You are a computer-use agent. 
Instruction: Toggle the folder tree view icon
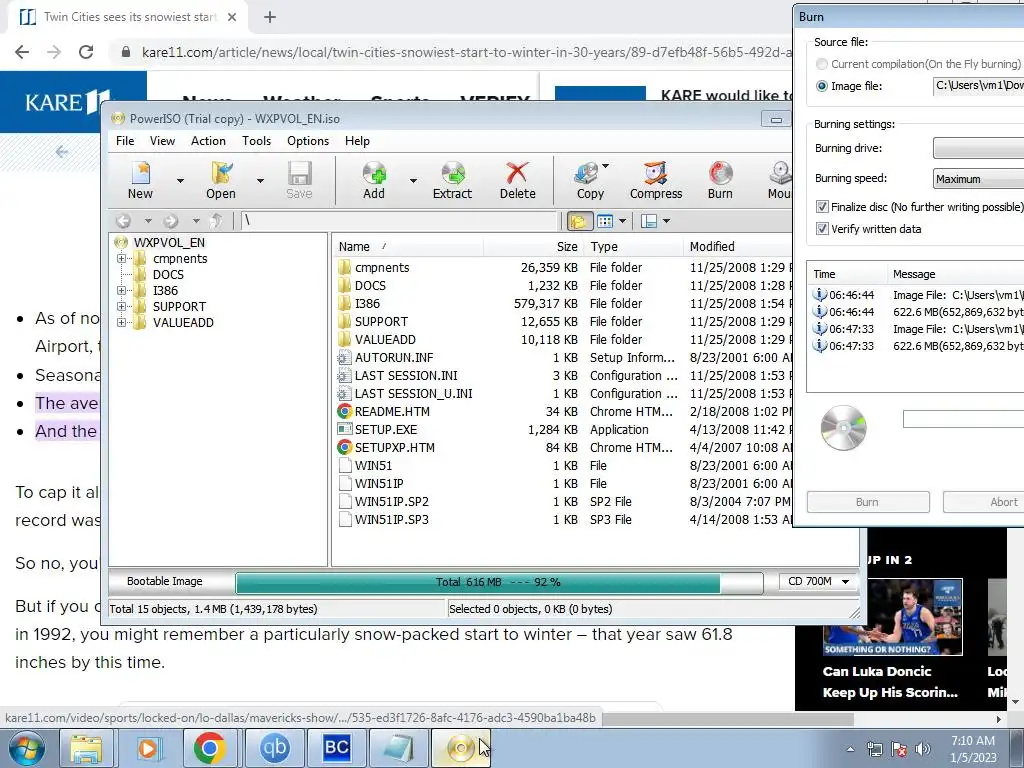[x=578, y=221]
